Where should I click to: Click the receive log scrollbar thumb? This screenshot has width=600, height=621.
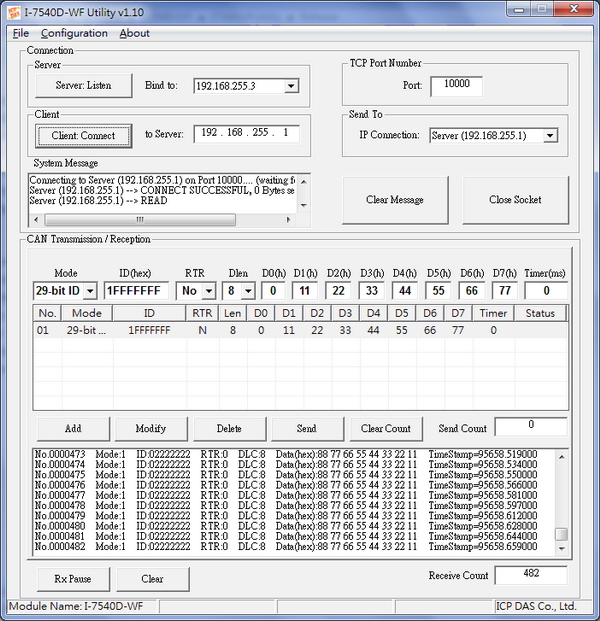tap(562, 534)
